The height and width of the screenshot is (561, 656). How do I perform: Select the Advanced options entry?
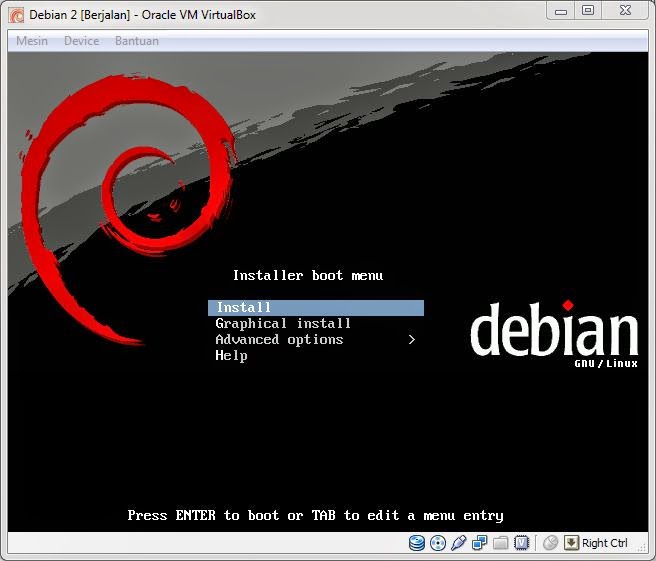click(316, 339)
